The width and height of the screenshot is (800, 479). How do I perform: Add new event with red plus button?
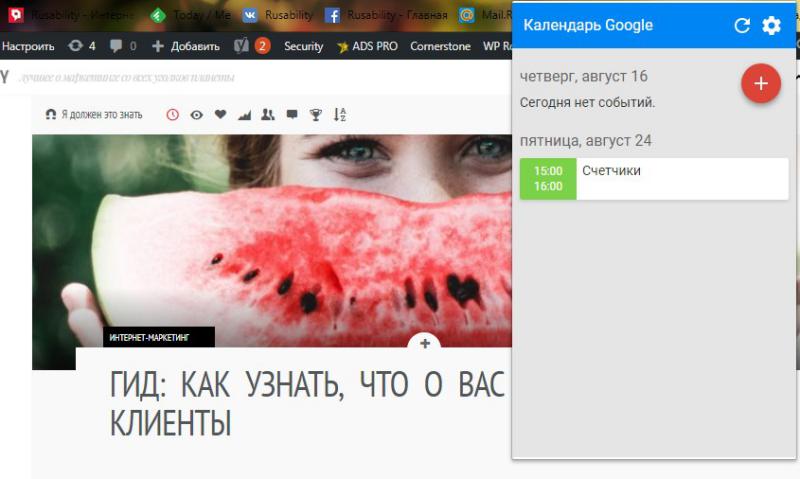[761, 83]
